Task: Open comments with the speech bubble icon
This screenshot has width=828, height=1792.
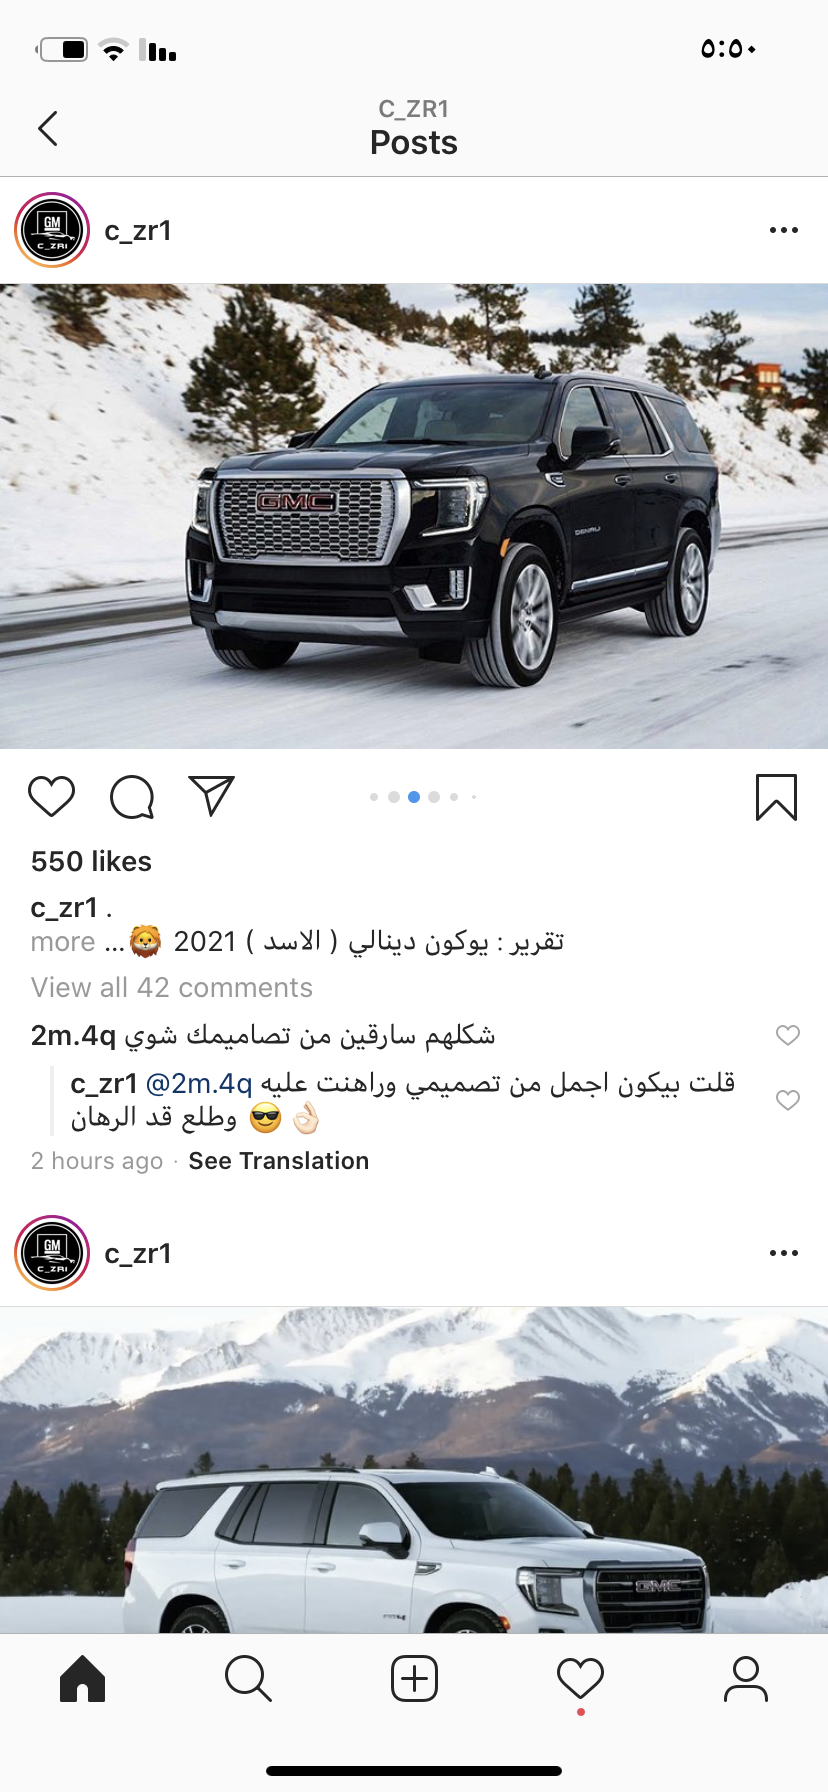Action: click(132, 797)
